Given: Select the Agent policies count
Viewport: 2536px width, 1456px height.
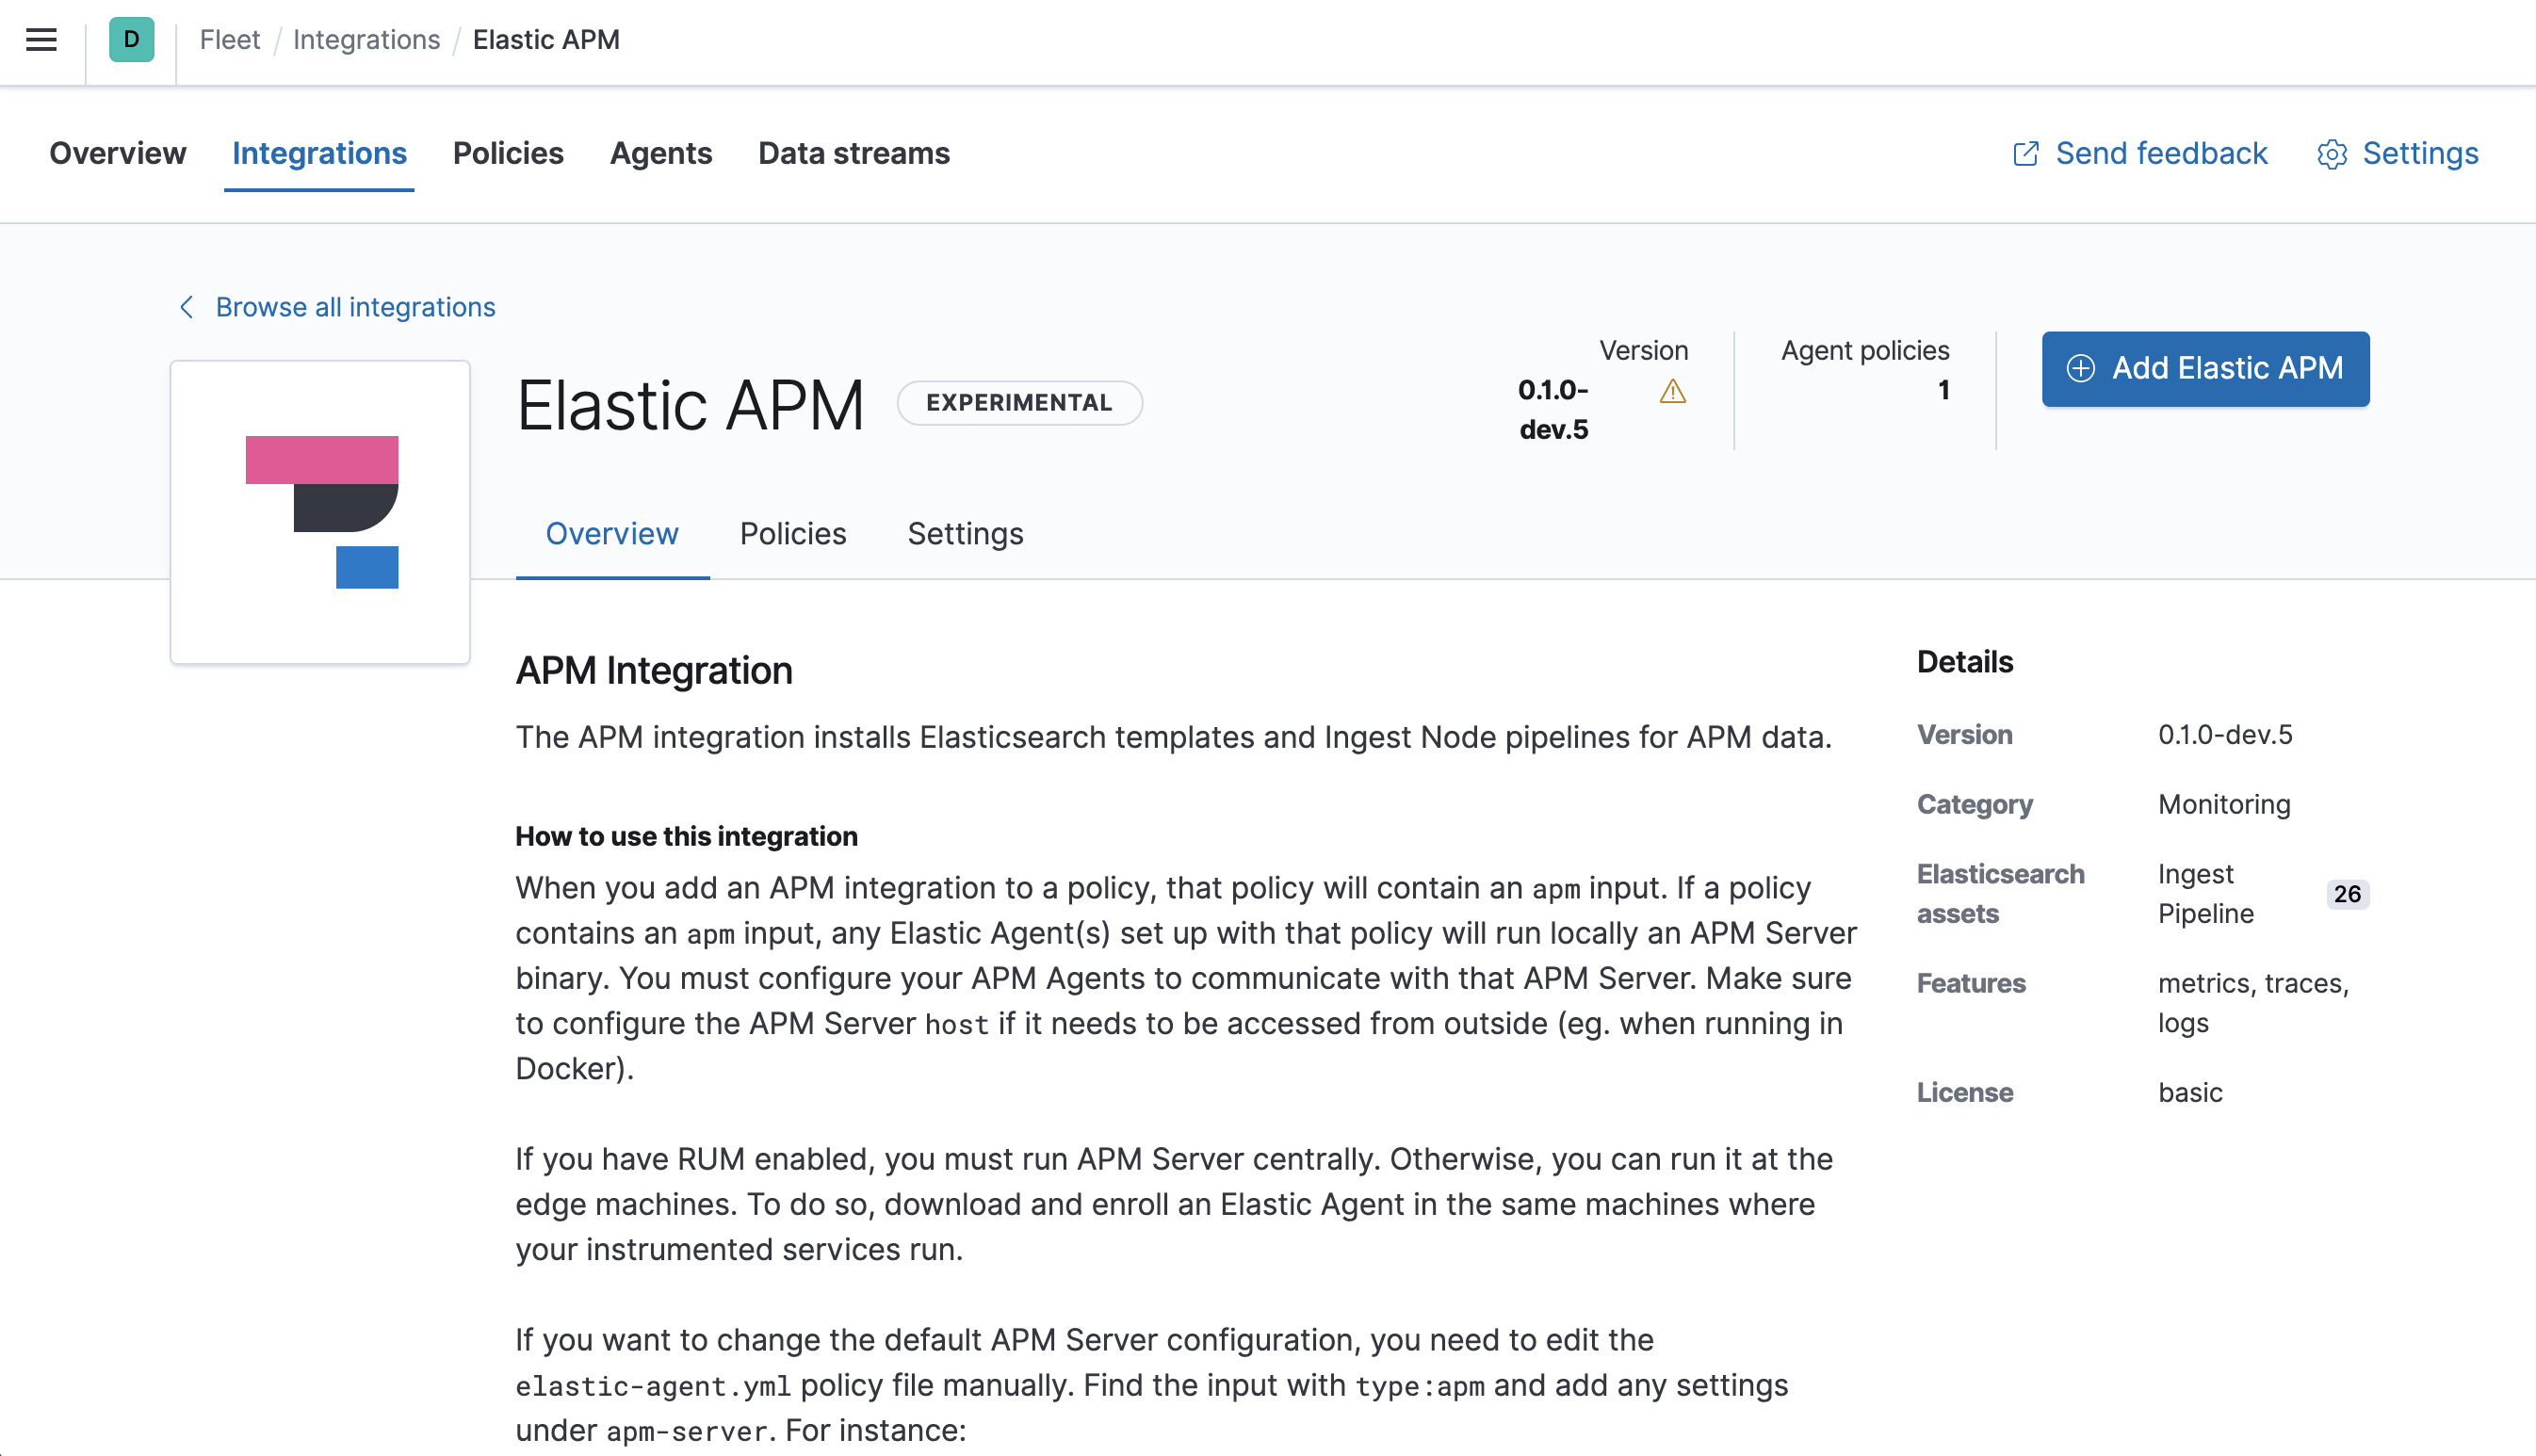Looking at the screenshot, I should tap(1943, 390).
